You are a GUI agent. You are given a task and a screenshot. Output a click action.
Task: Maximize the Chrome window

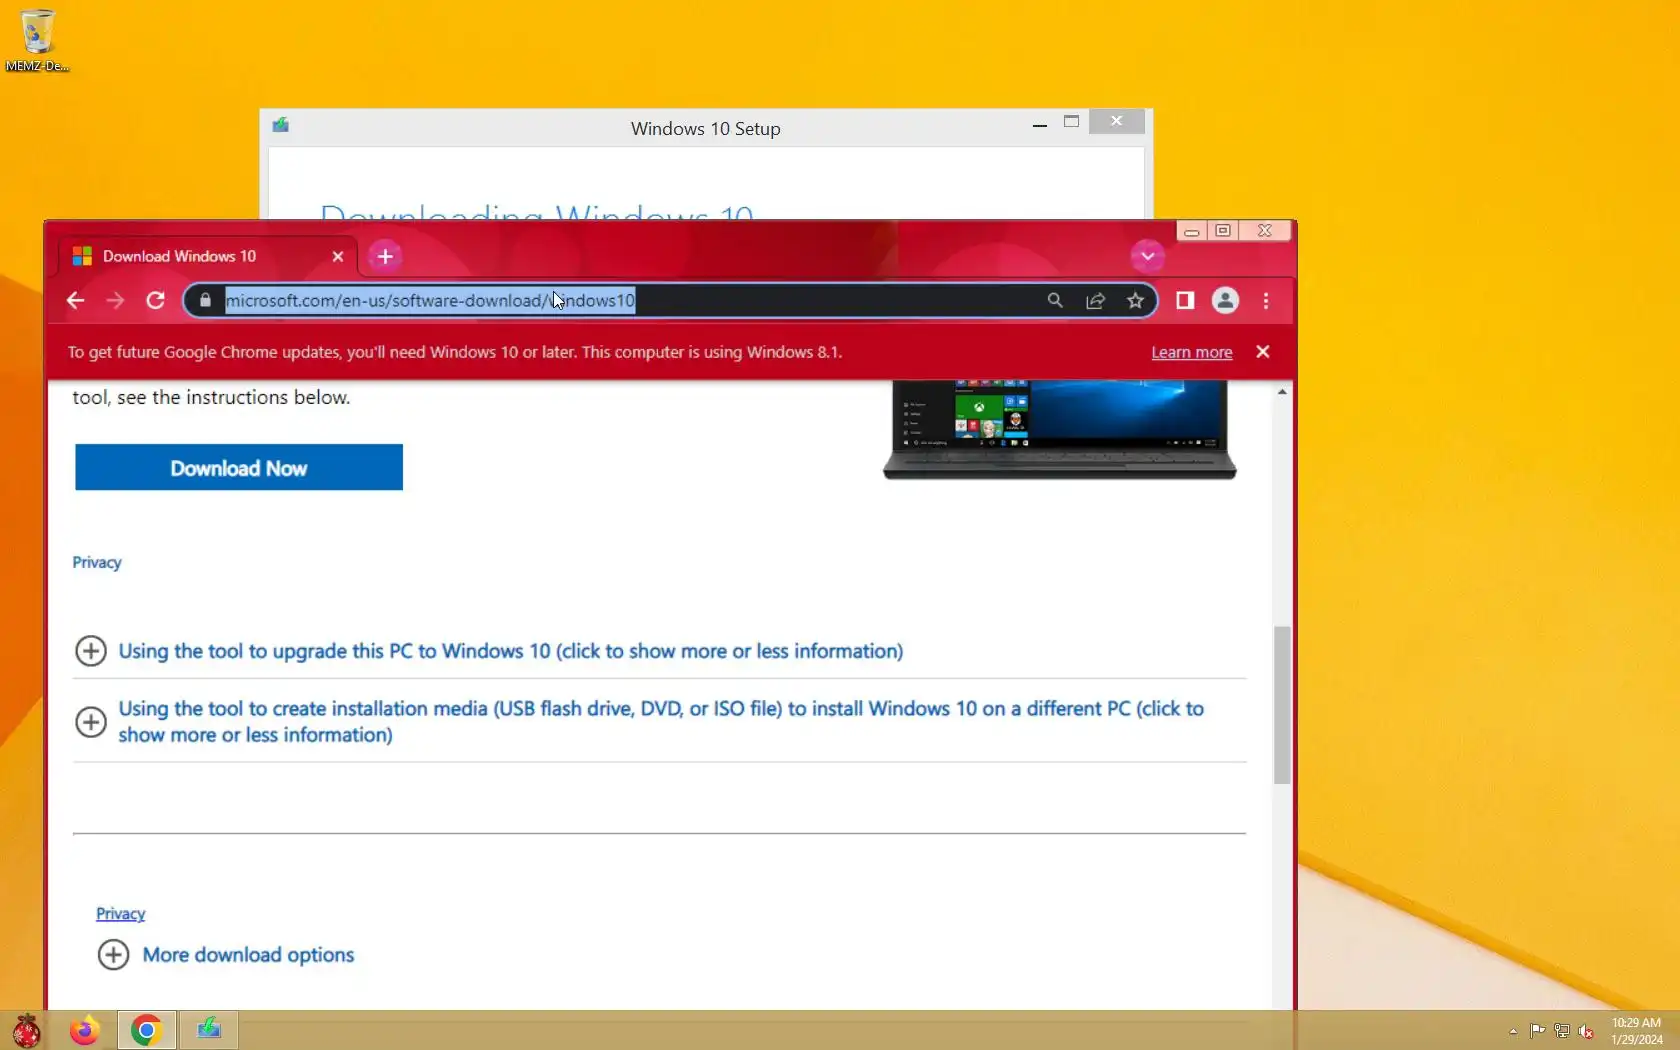pyautogui.click(x=1223, y=231)
